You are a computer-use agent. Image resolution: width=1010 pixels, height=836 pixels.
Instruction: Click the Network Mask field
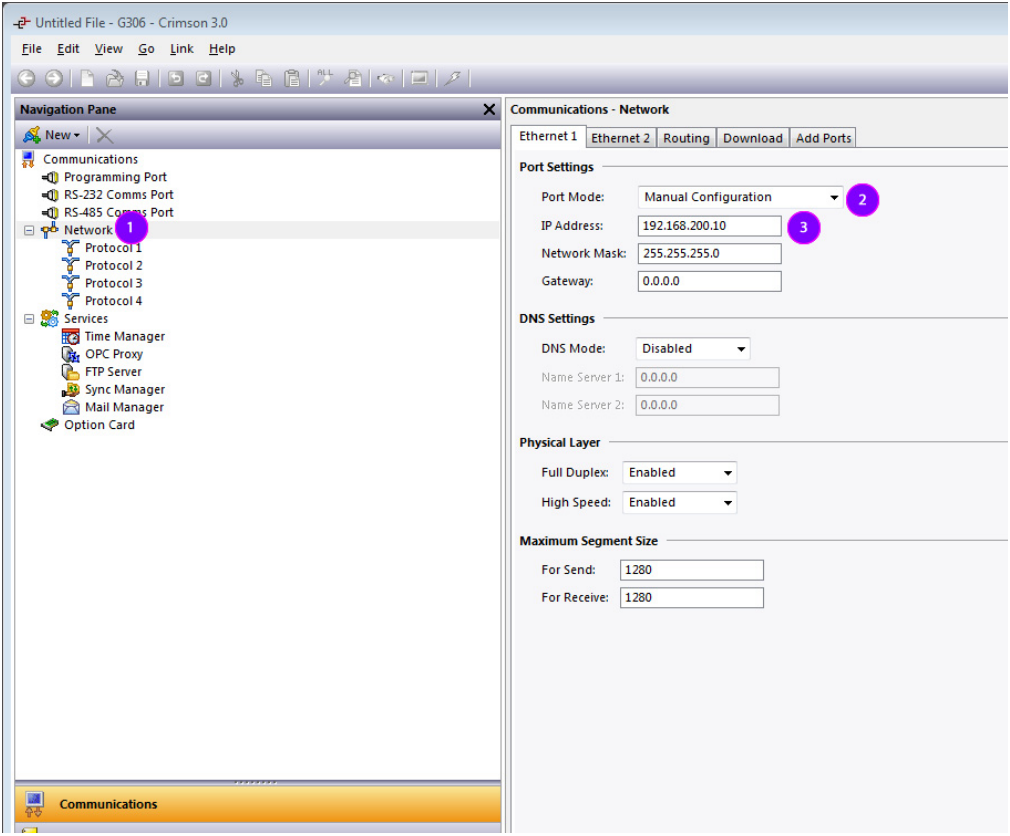tap(709, 254)
